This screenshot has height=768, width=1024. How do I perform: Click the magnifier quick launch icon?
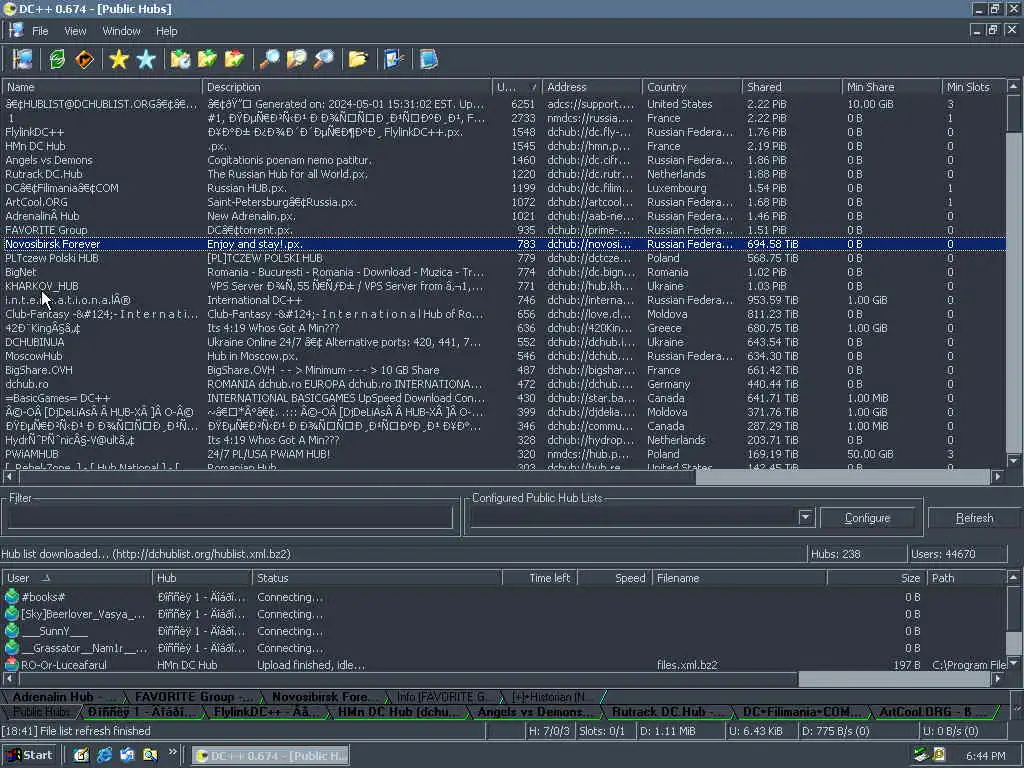coord(150,754)
